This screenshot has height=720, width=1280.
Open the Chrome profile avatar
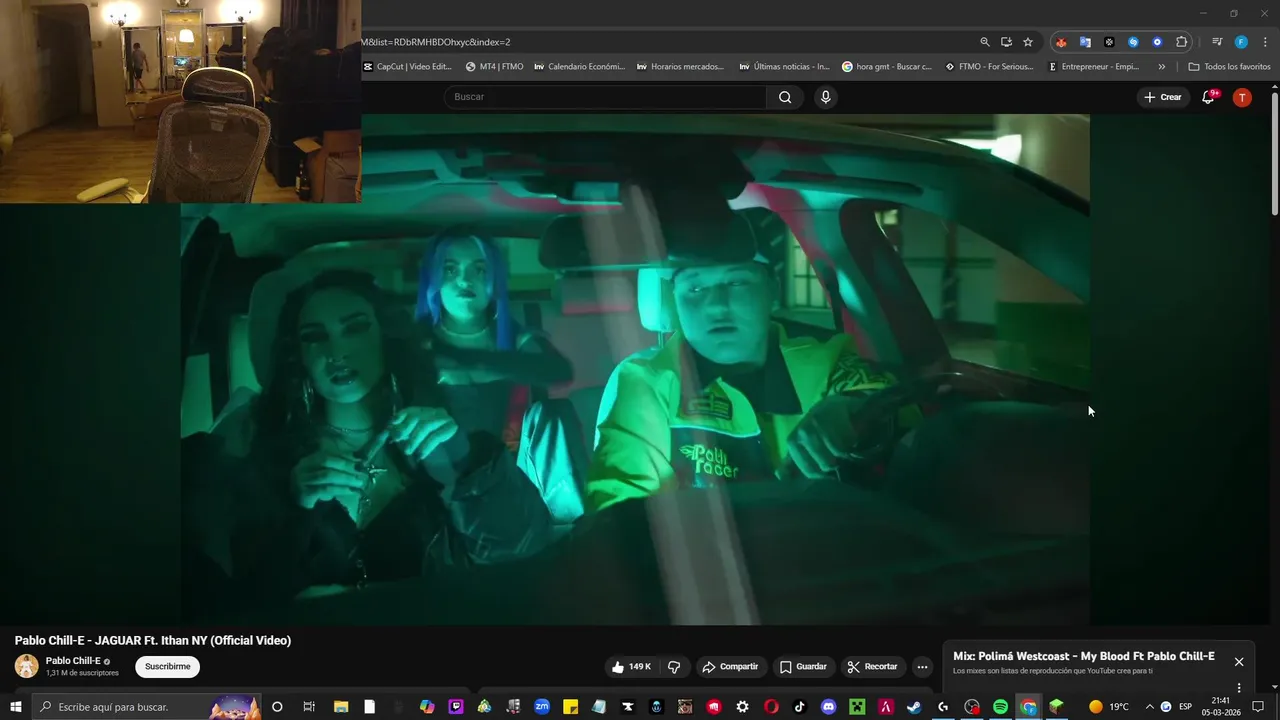point(1241,42)
